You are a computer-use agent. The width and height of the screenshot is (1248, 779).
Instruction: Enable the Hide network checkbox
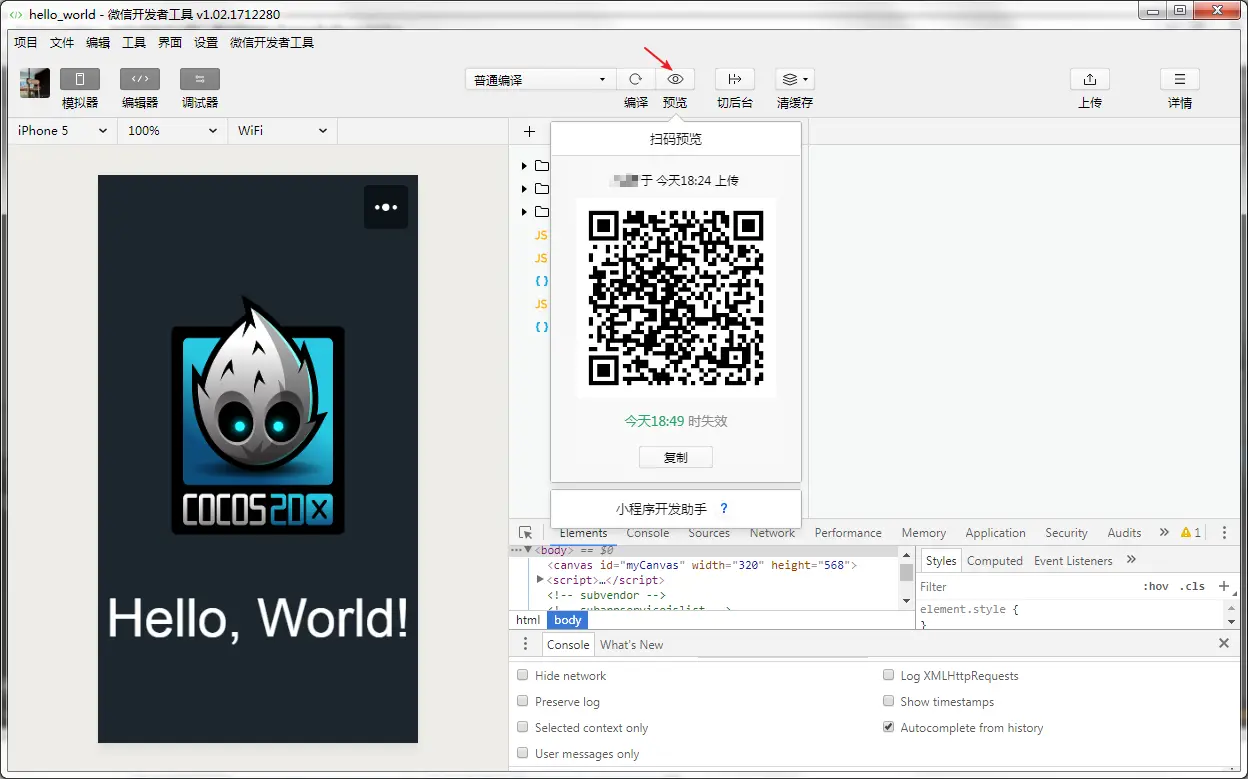pyautogui.click(x=523, y=675)
